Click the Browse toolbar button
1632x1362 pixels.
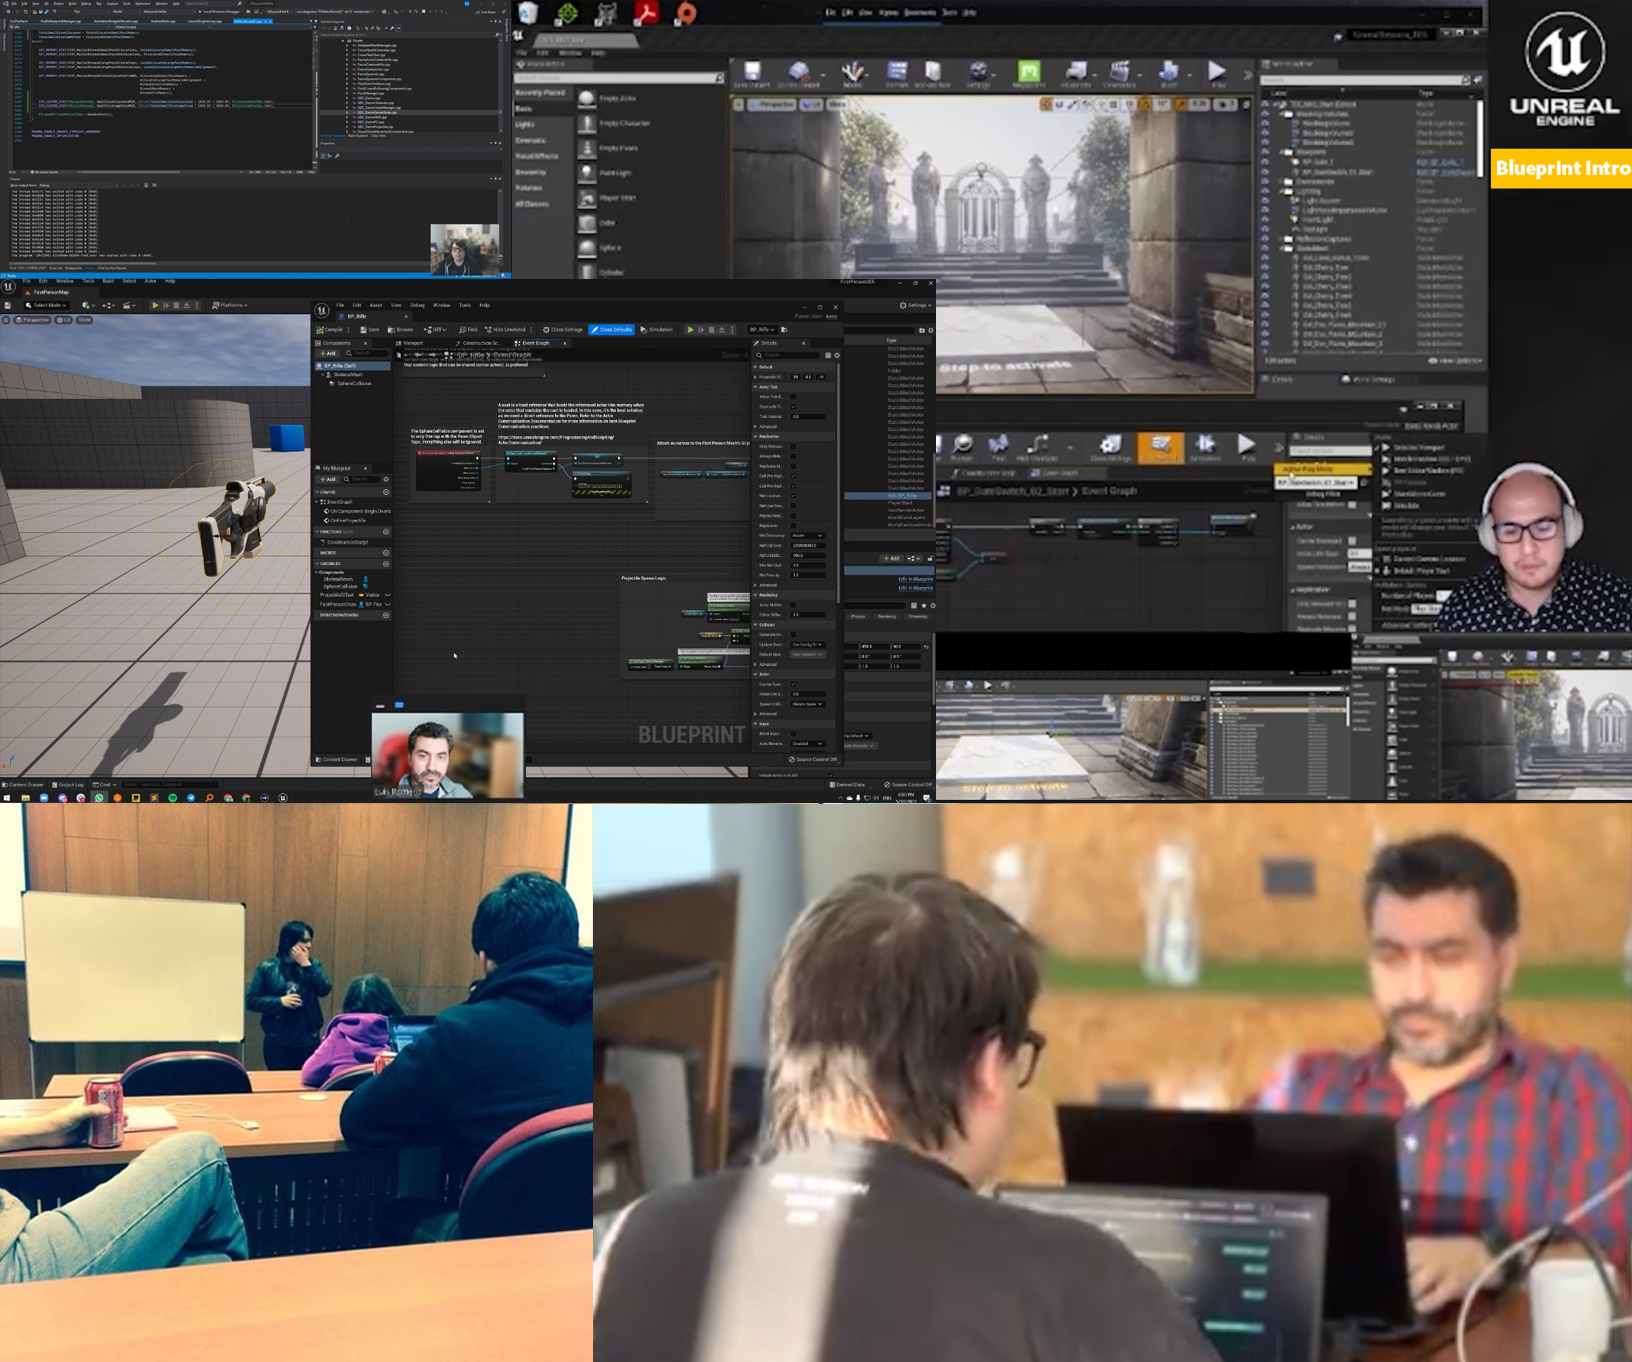401,330
